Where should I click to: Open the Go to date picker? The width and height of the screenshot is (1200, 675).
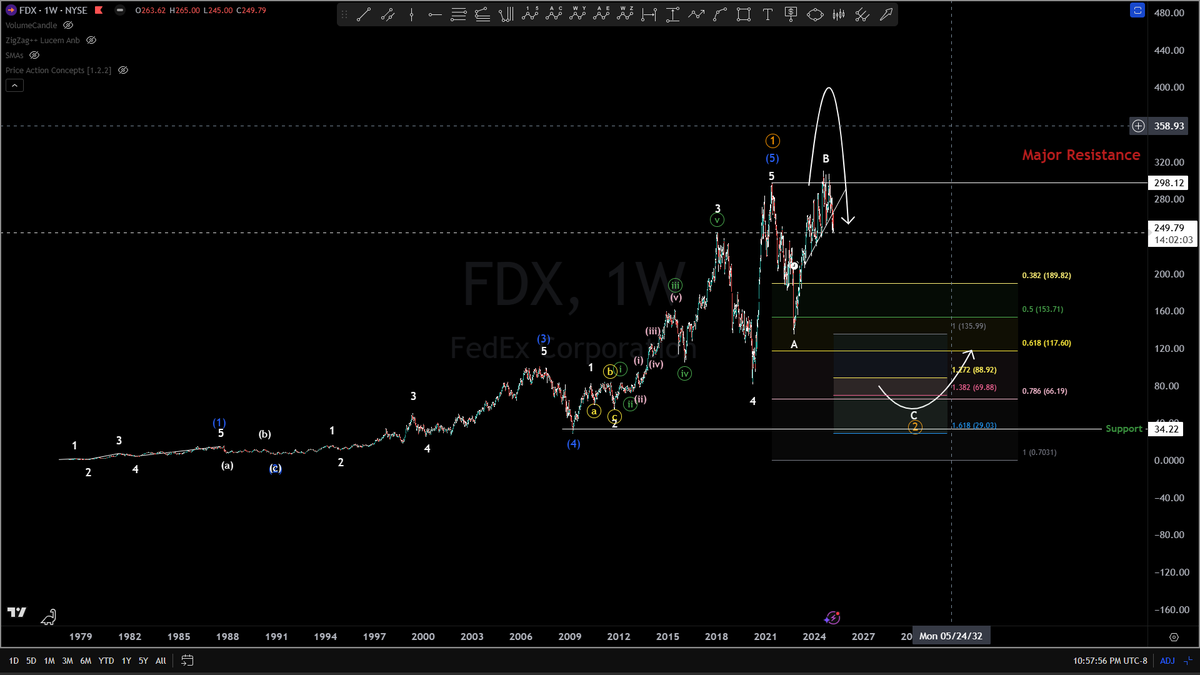187,661
